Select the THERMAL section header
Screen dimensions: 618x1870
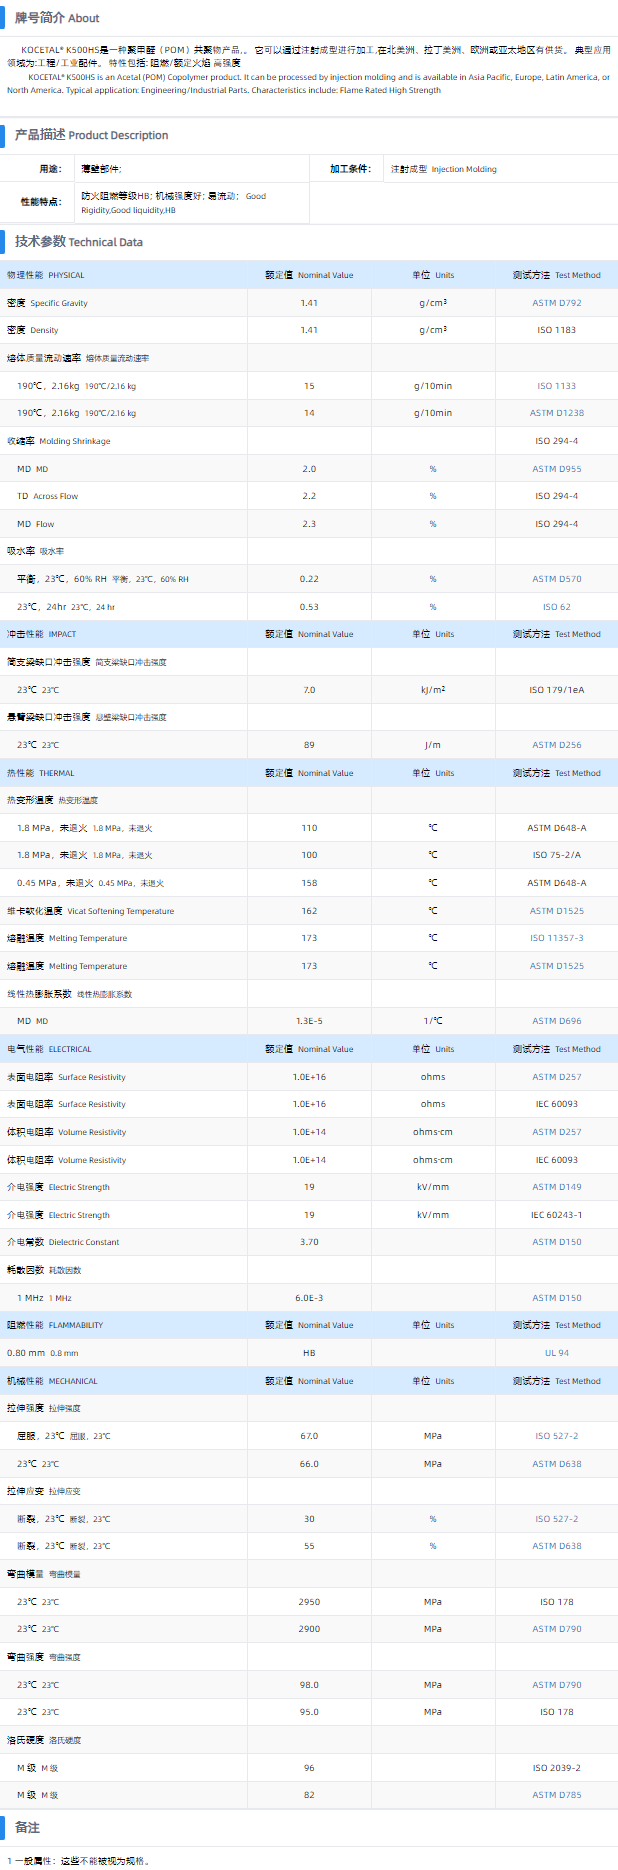41,773
